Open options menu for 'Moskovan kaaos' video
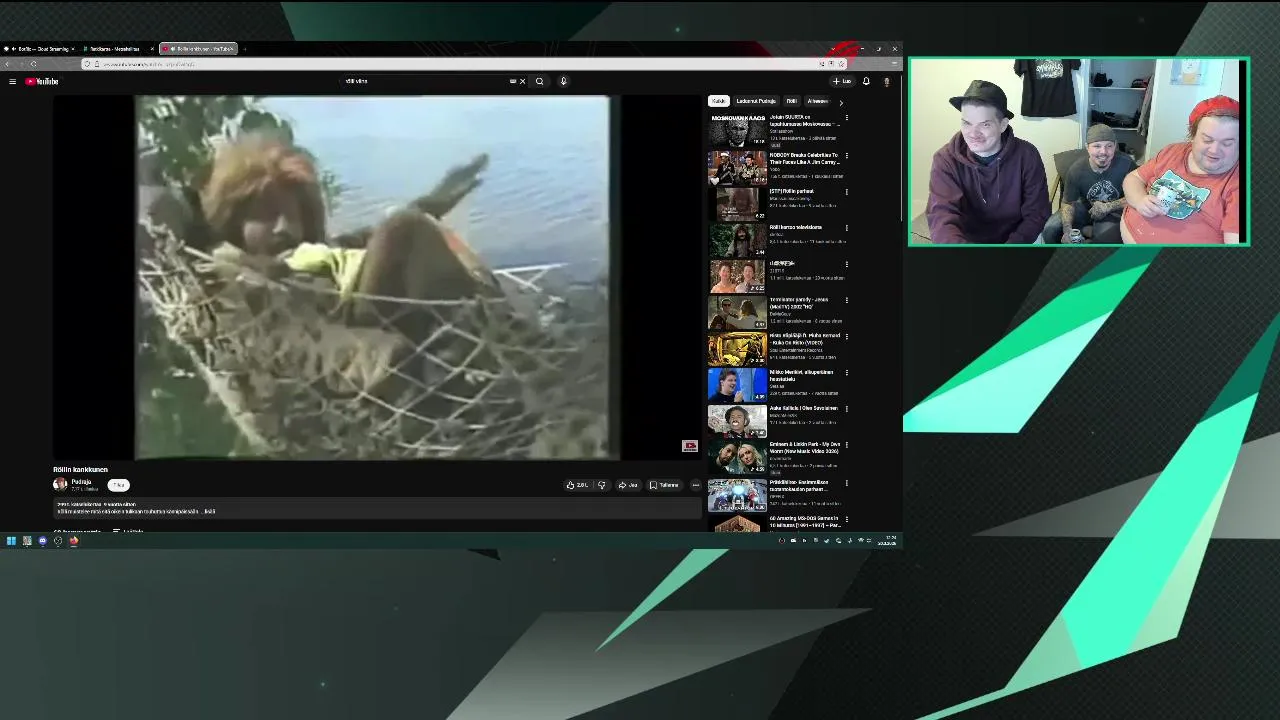This screenshot has height=720, width=1280. tap(847, 118)
